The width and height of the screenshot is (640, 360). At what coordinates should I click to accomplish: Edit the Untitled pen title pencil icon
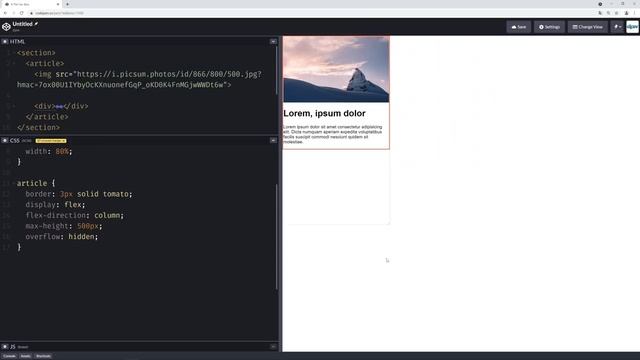coord(36,24)
